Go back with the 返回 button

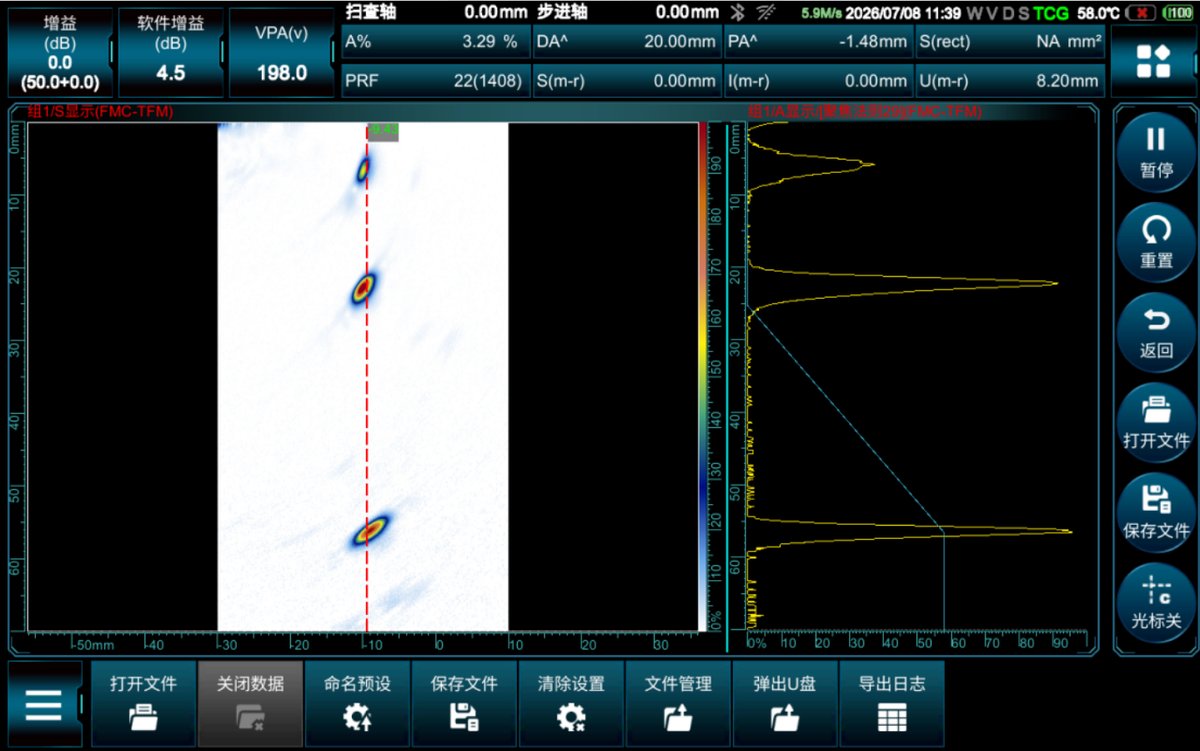pos(1156,331)
